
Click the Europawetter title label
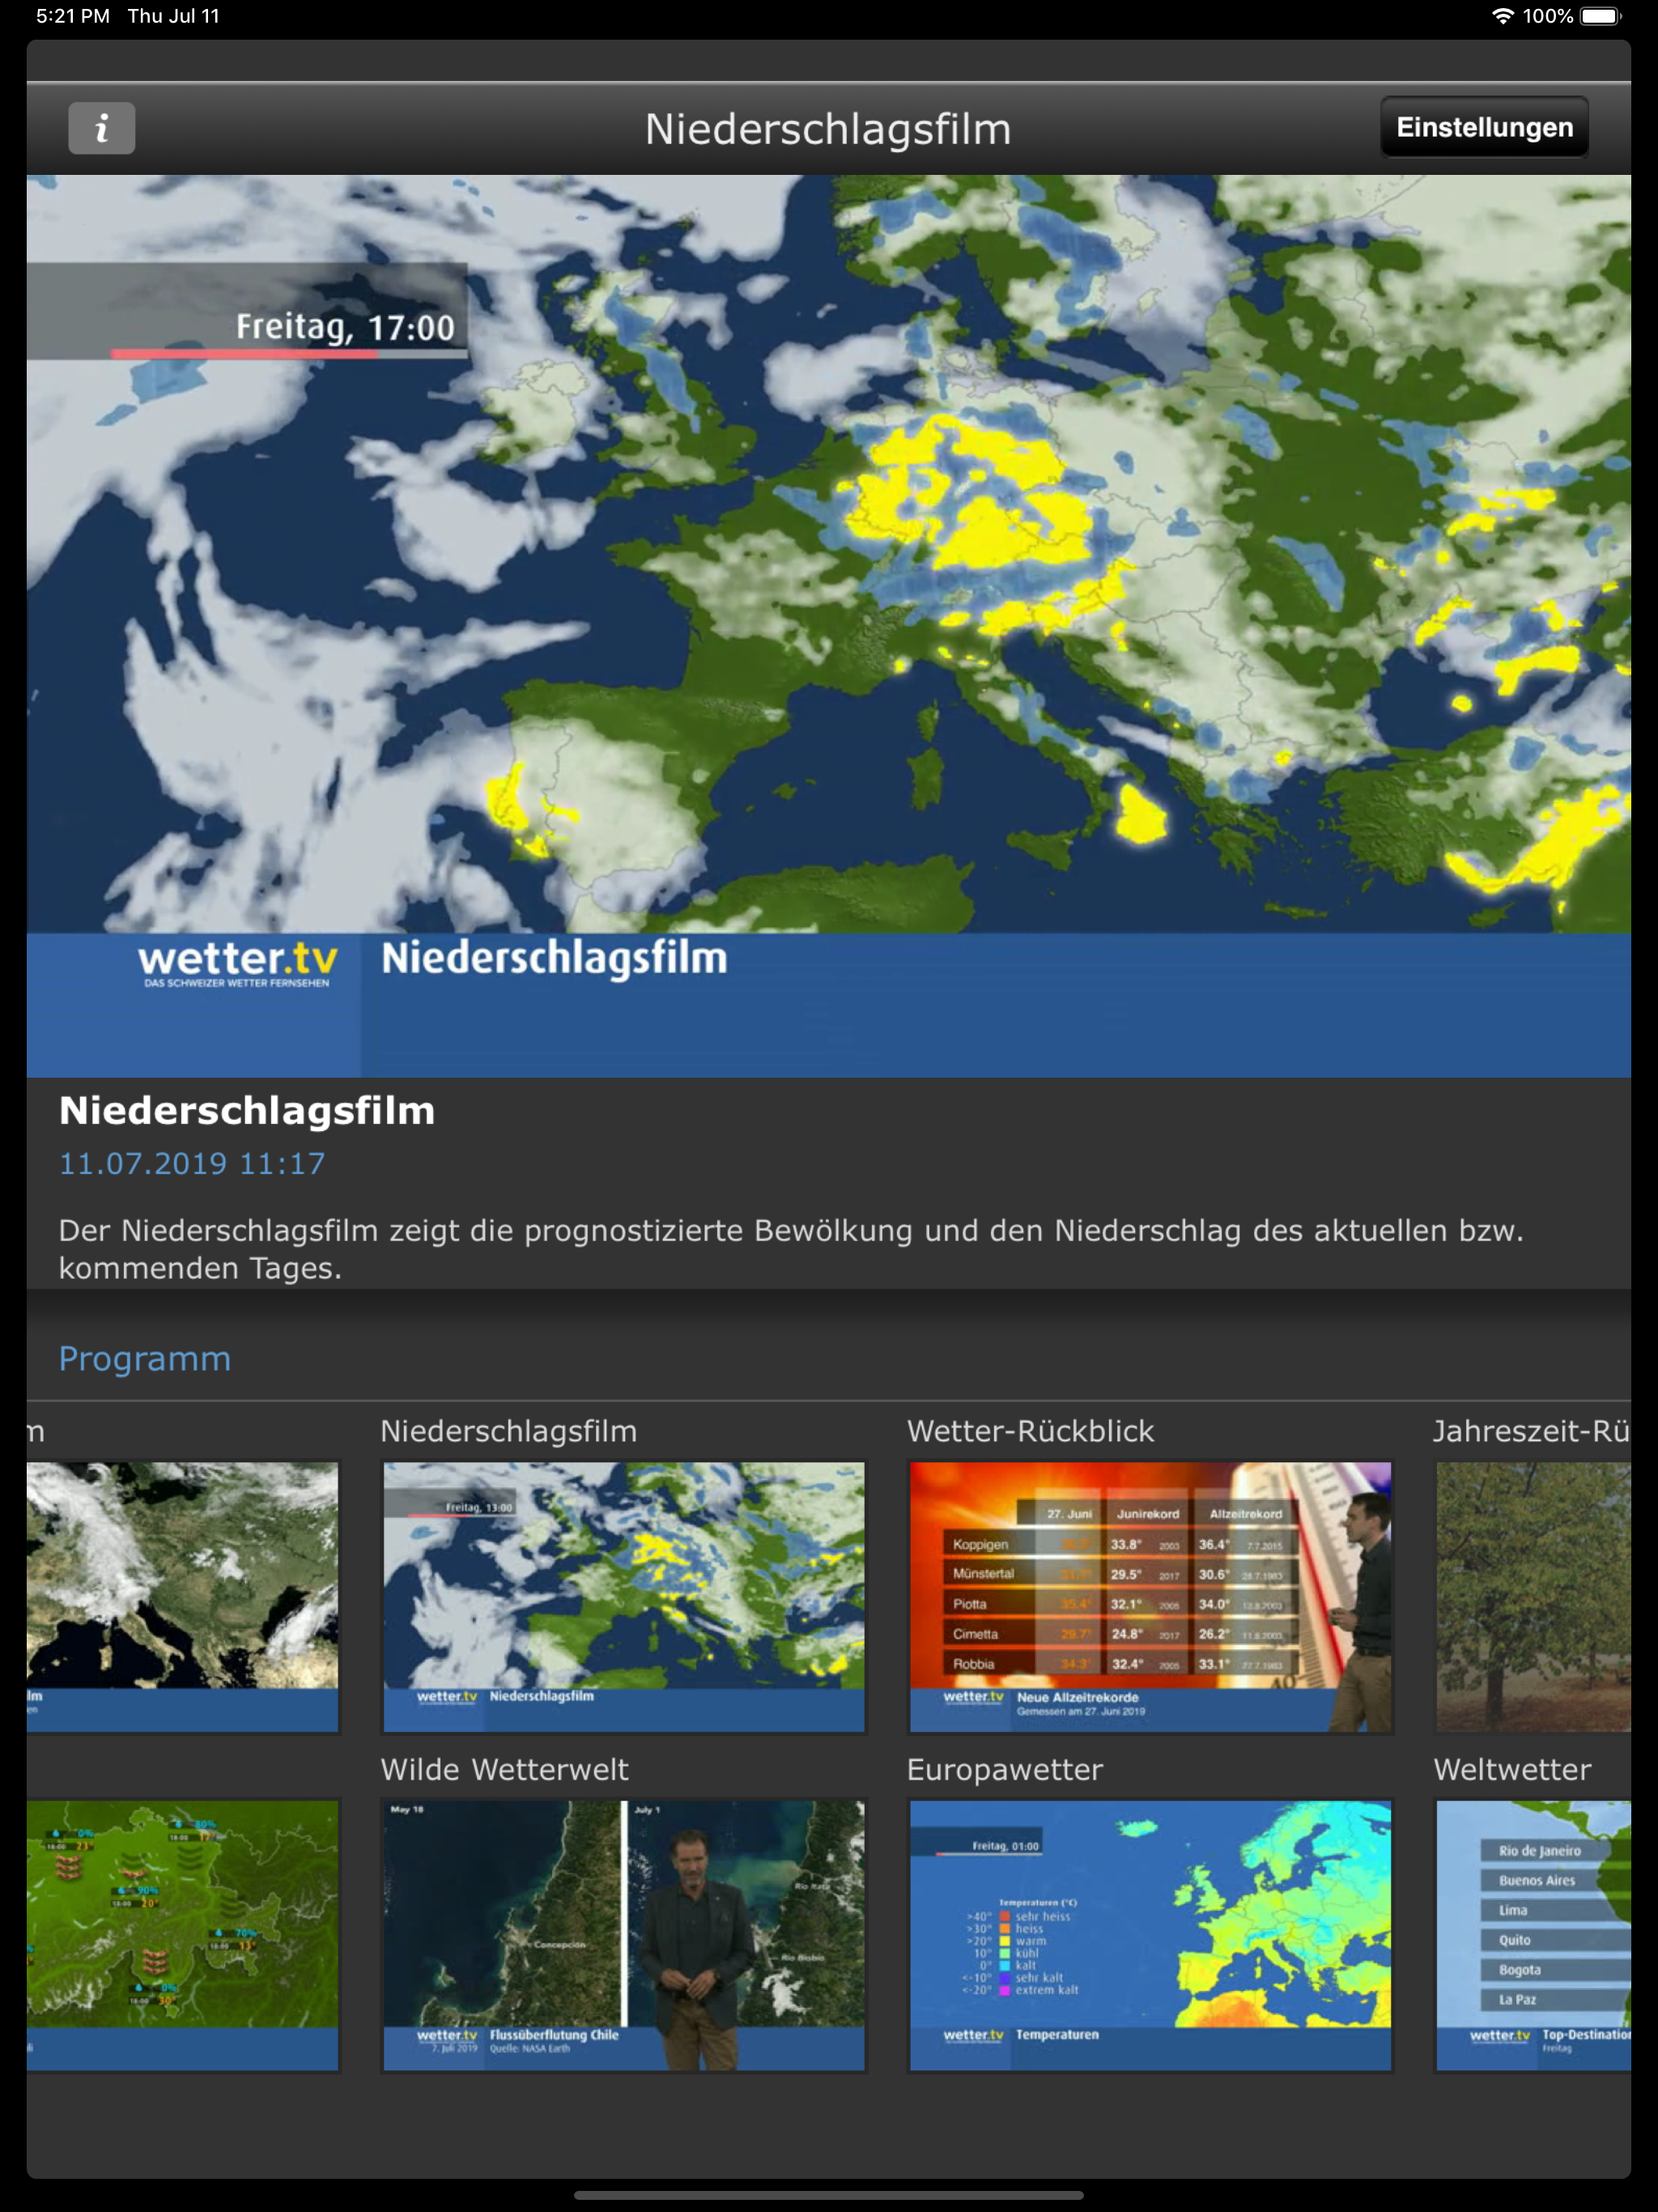[1004, 1770]
